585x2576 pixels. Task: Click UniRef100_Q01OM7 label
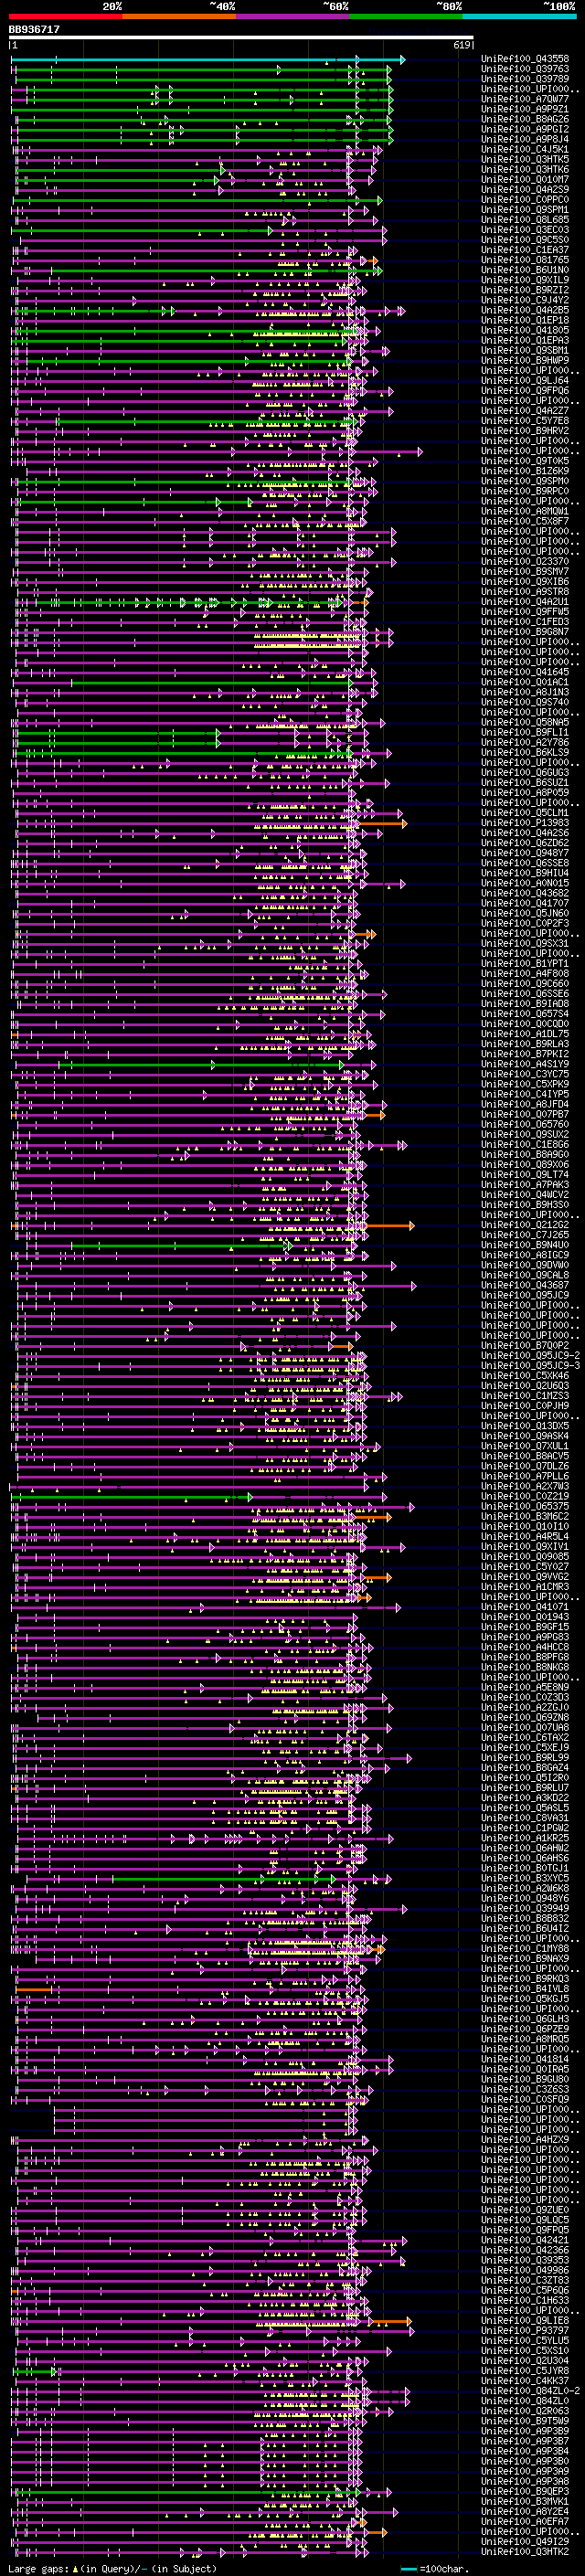tap(525, 179)
